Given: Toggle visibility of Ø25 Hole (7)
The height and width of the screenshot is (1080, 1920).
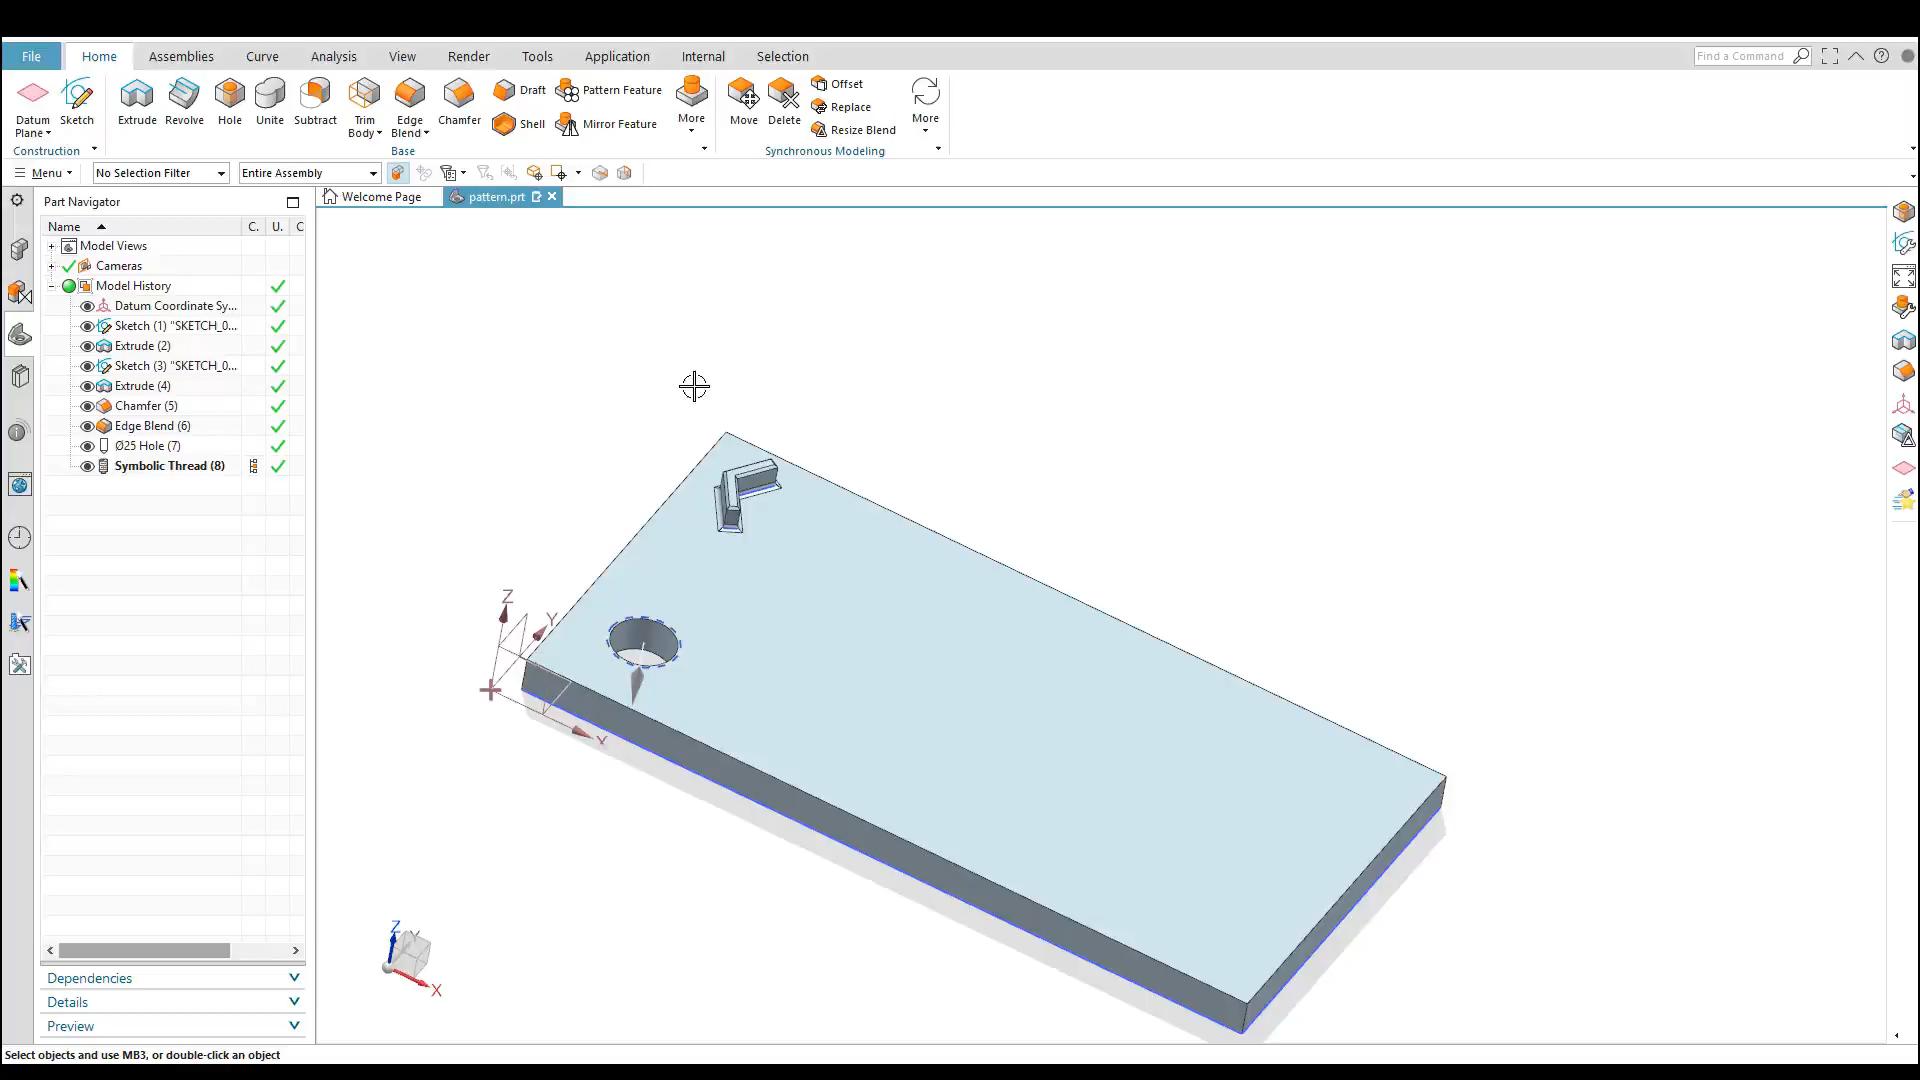Looking at the screenshot, I should pyautogui.click(x=86, y=446).
